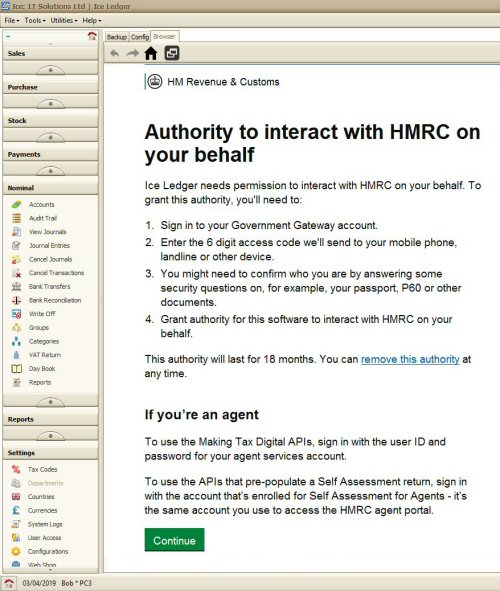Click the Categories icon
The width and height of the screenshot is (500, 591).
pyautogui.click(x=16, y=341)
